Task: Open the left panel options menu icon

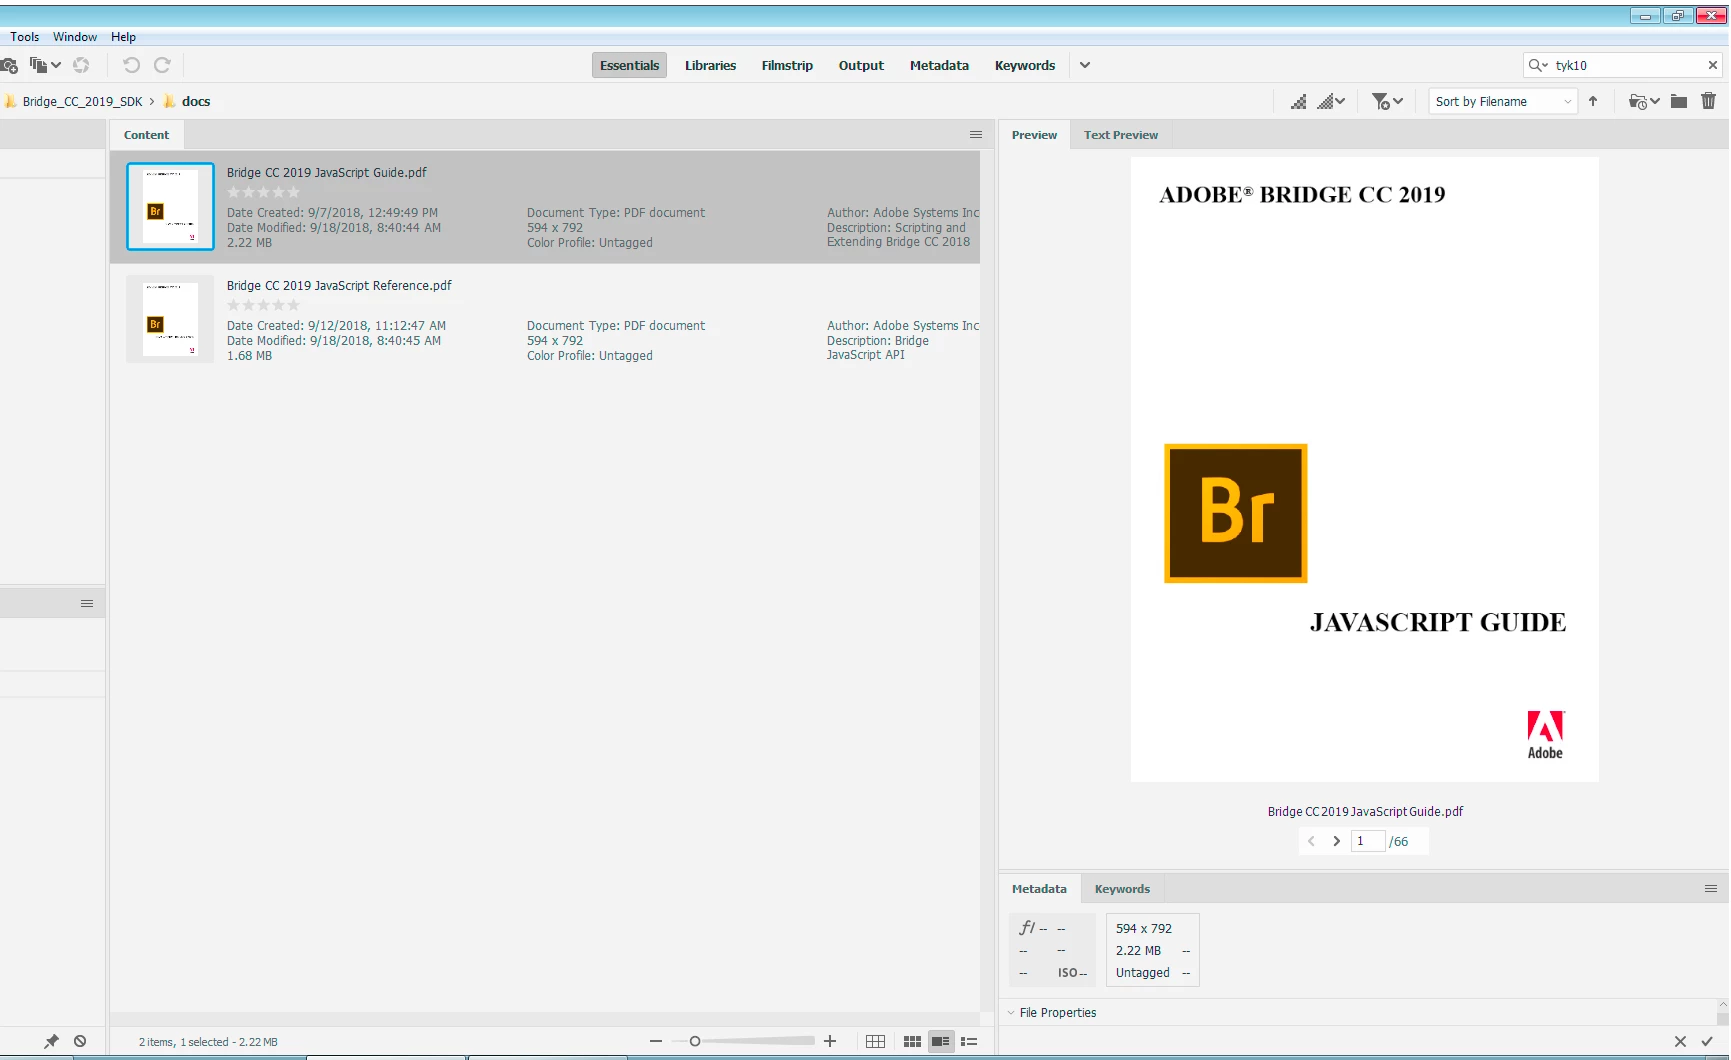Action: [87, 604]
